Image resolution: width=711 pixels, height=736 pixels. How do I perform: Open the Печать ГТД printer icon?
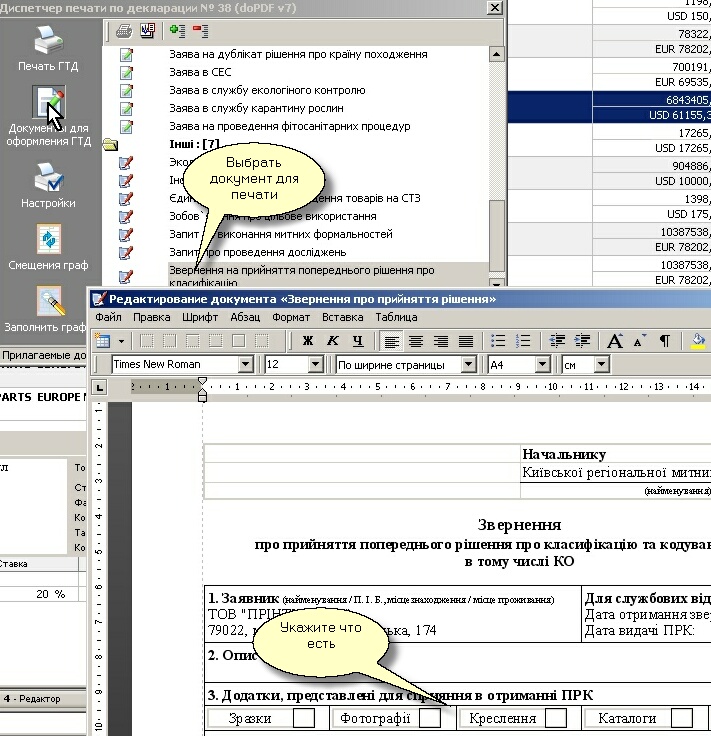point(47,42)
